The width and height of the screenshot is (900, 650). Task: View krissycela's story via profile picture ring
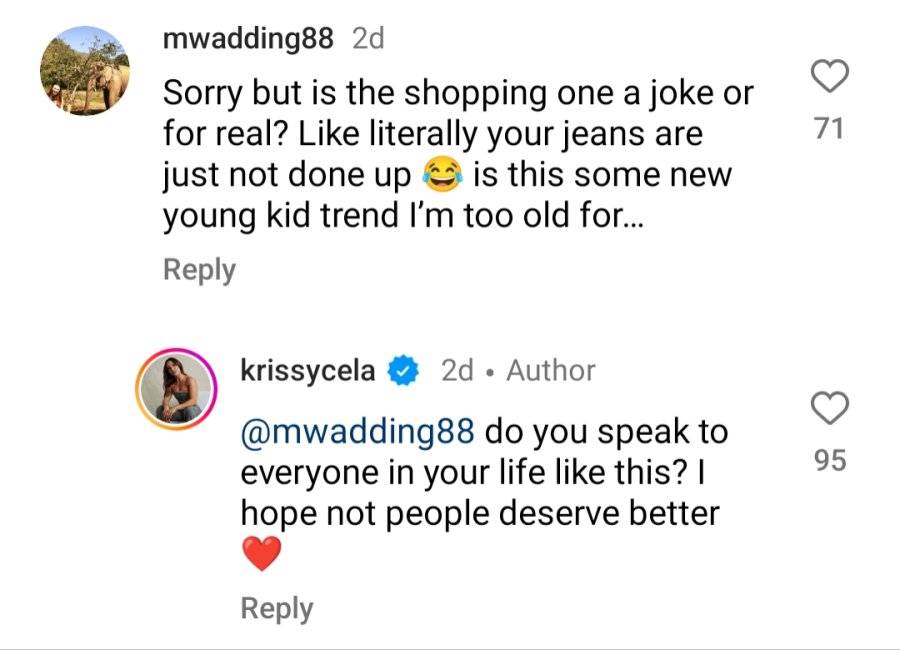[176, 389]
